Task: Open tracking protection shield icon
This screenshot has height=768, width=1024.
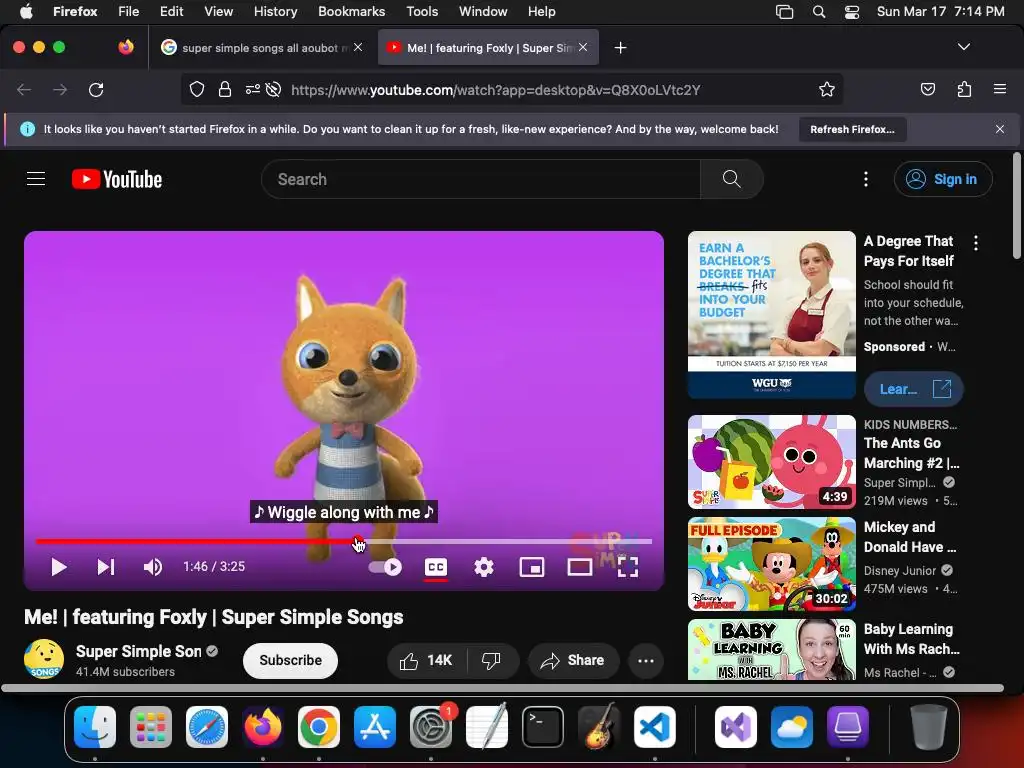Action: pos(197,89)
